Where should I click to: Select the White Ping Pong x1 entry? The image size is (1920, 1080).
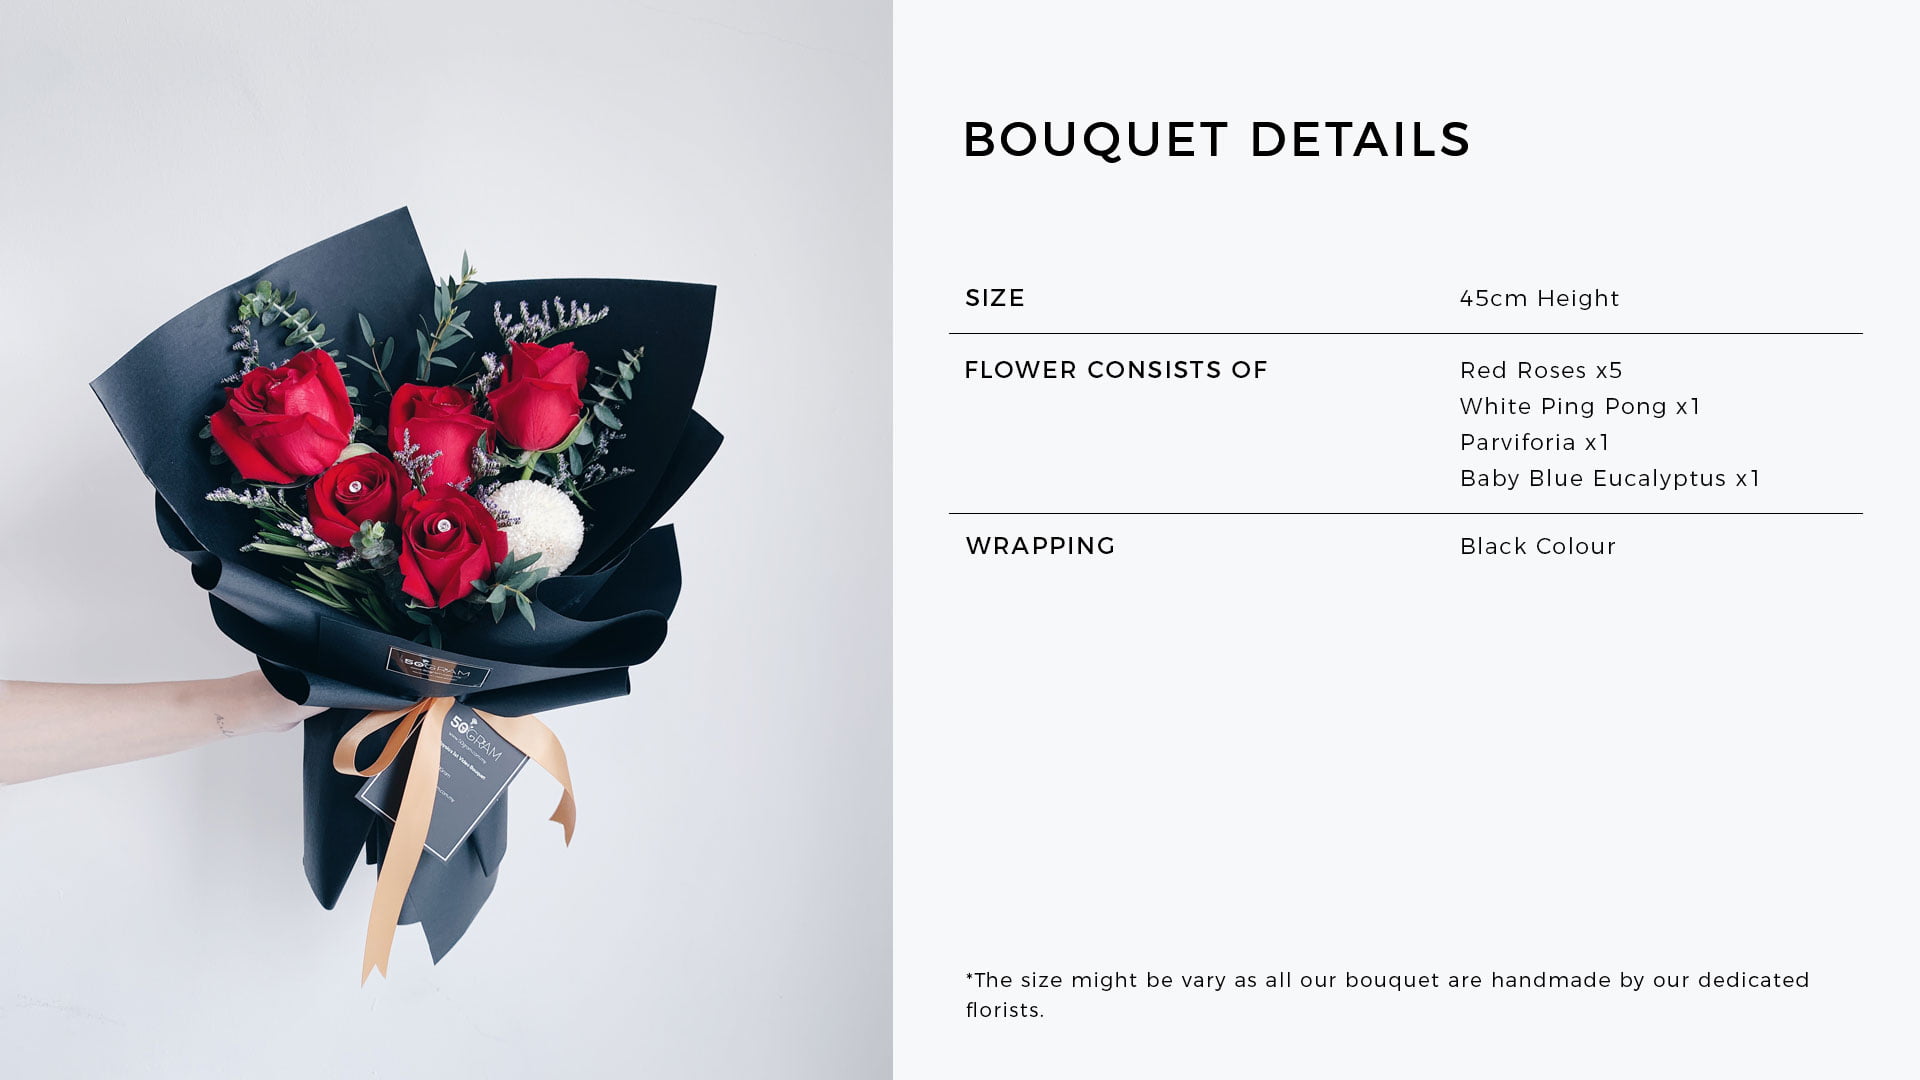click(x=1580, y=406)
